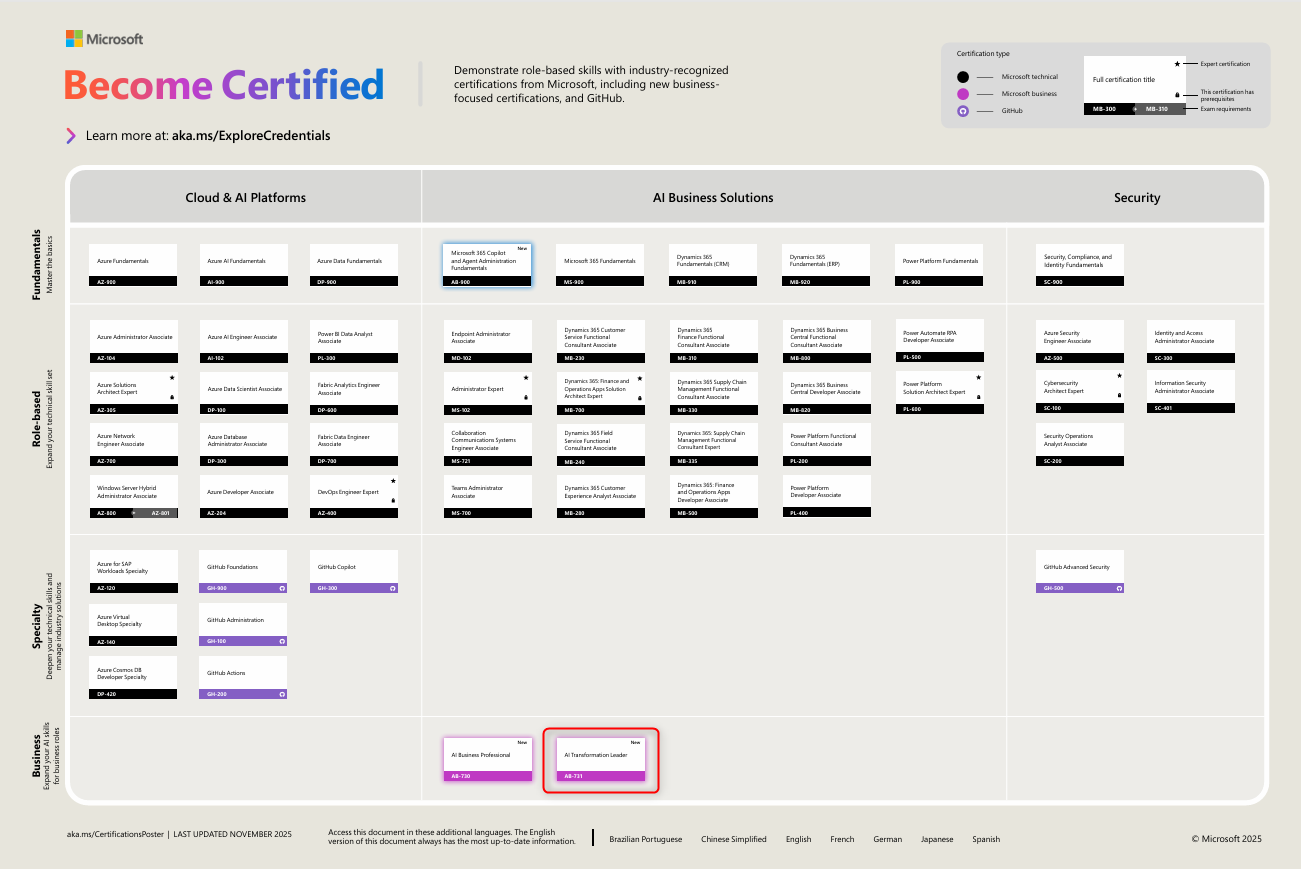Click the lock on DevOps Engineer Expert card
The image size is (1301, 869).
392,500
